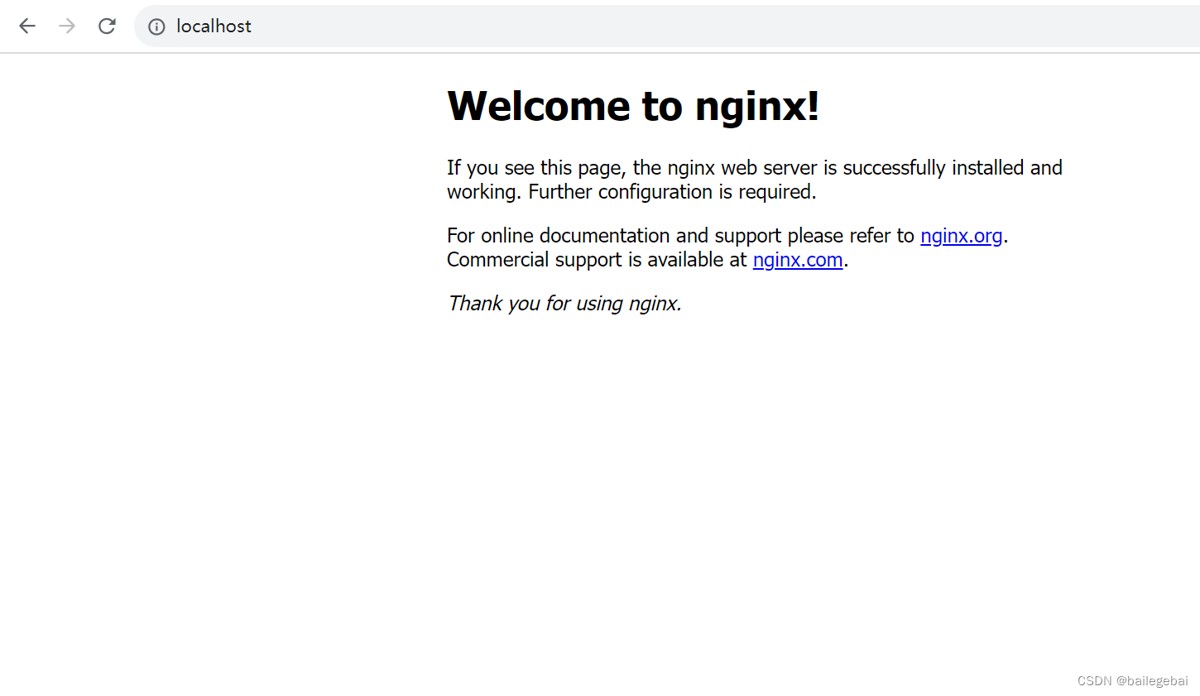The height and width of the screenshot is (696, 1200).
Task: Click "For online documentation and support" text
Action: click(614, 236)
